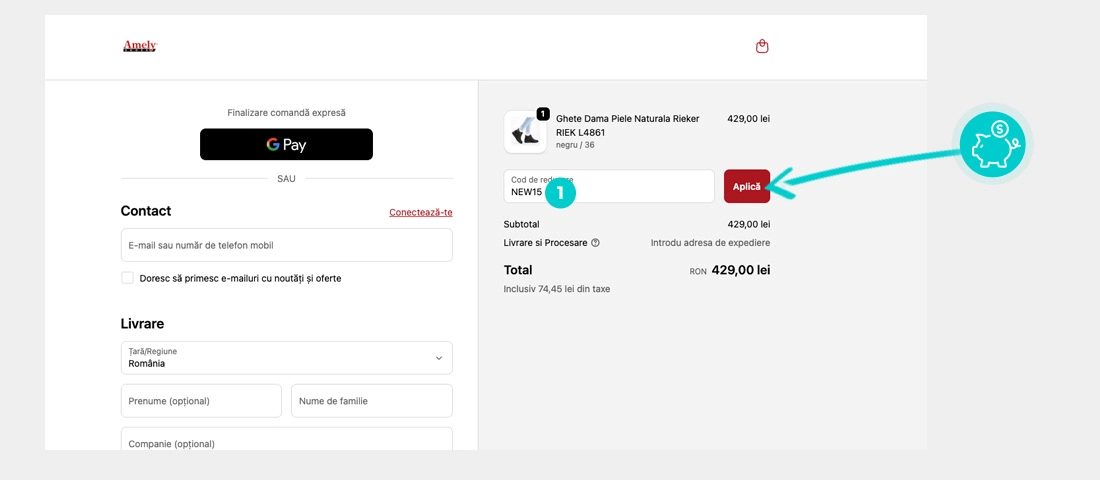Click the Prenume (opțional) input field

pyautogui.click(x=201, y=401)
